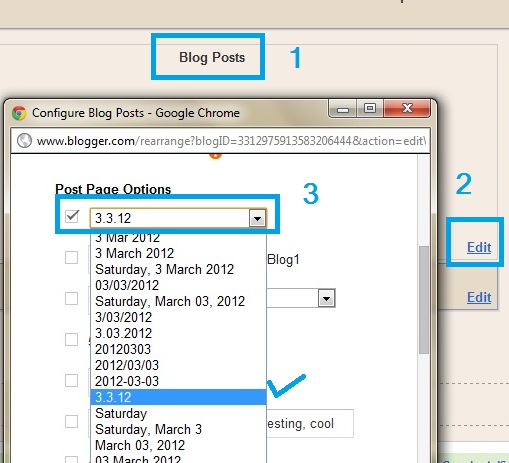This screenshot has height=463, width=509.
Task: Uncheck the date format checkbox beside 3.3.12
Action: (x=72, y=217)
